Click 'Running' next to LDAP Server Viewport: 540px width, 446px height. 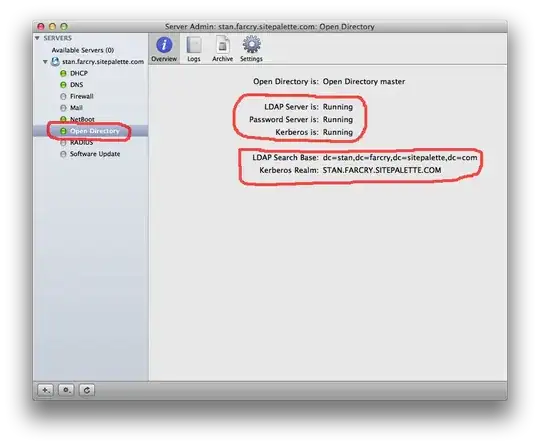tap(338, 107)
